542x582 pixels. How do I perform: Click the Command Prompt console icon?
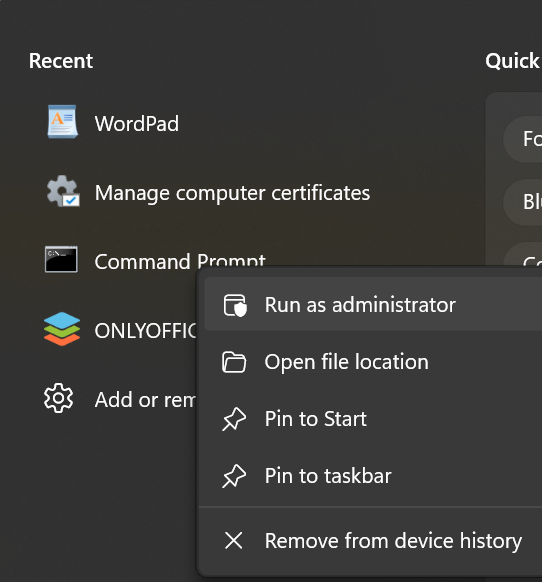[x=61, y=259]
